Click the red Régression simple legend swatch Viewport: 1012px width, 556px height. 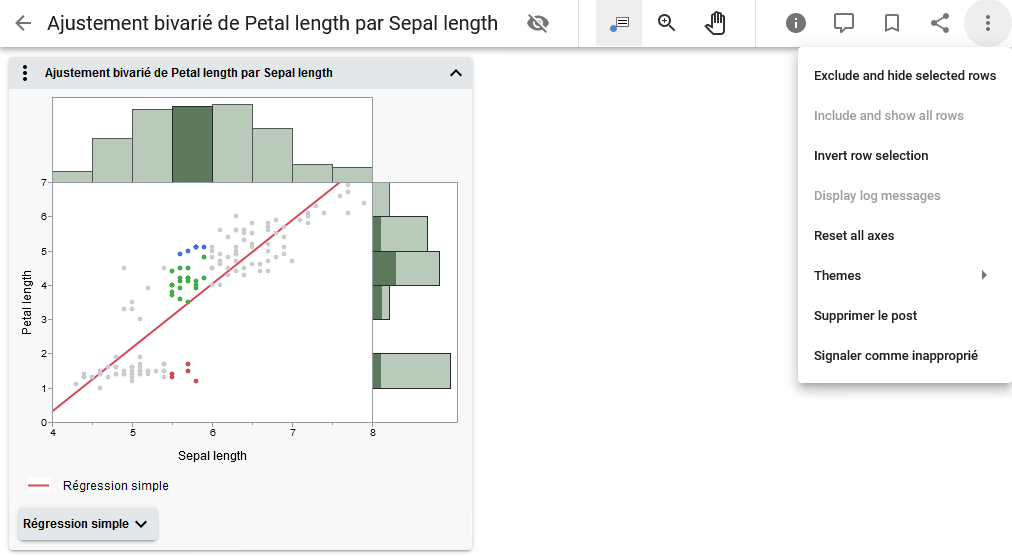(x=39, y=486)
